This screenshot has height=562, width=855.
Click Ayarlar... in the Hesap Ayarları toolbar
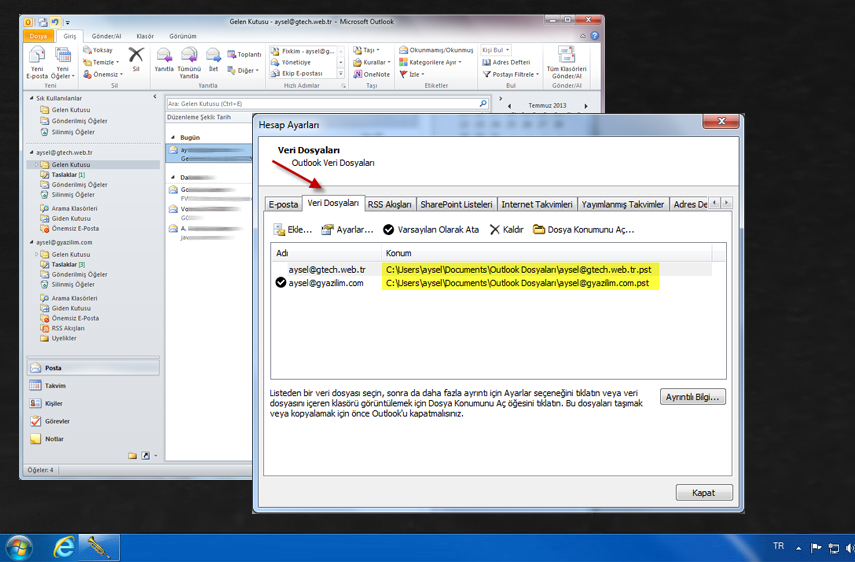point(347,230)
